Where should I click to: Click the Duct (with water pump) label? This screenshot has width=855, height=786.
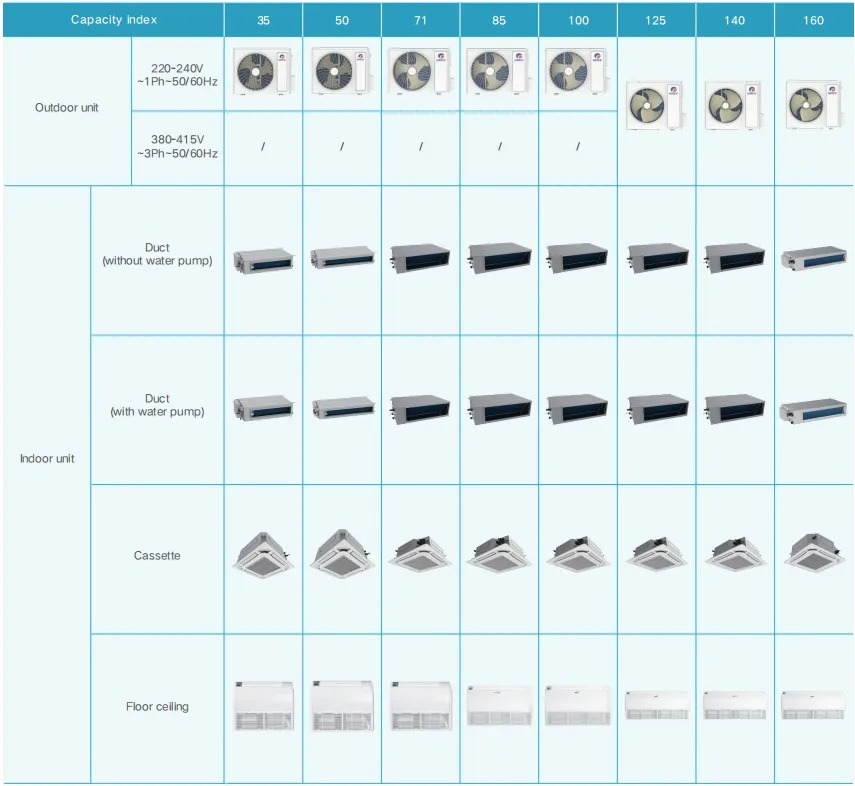click(x=156, y=405)
